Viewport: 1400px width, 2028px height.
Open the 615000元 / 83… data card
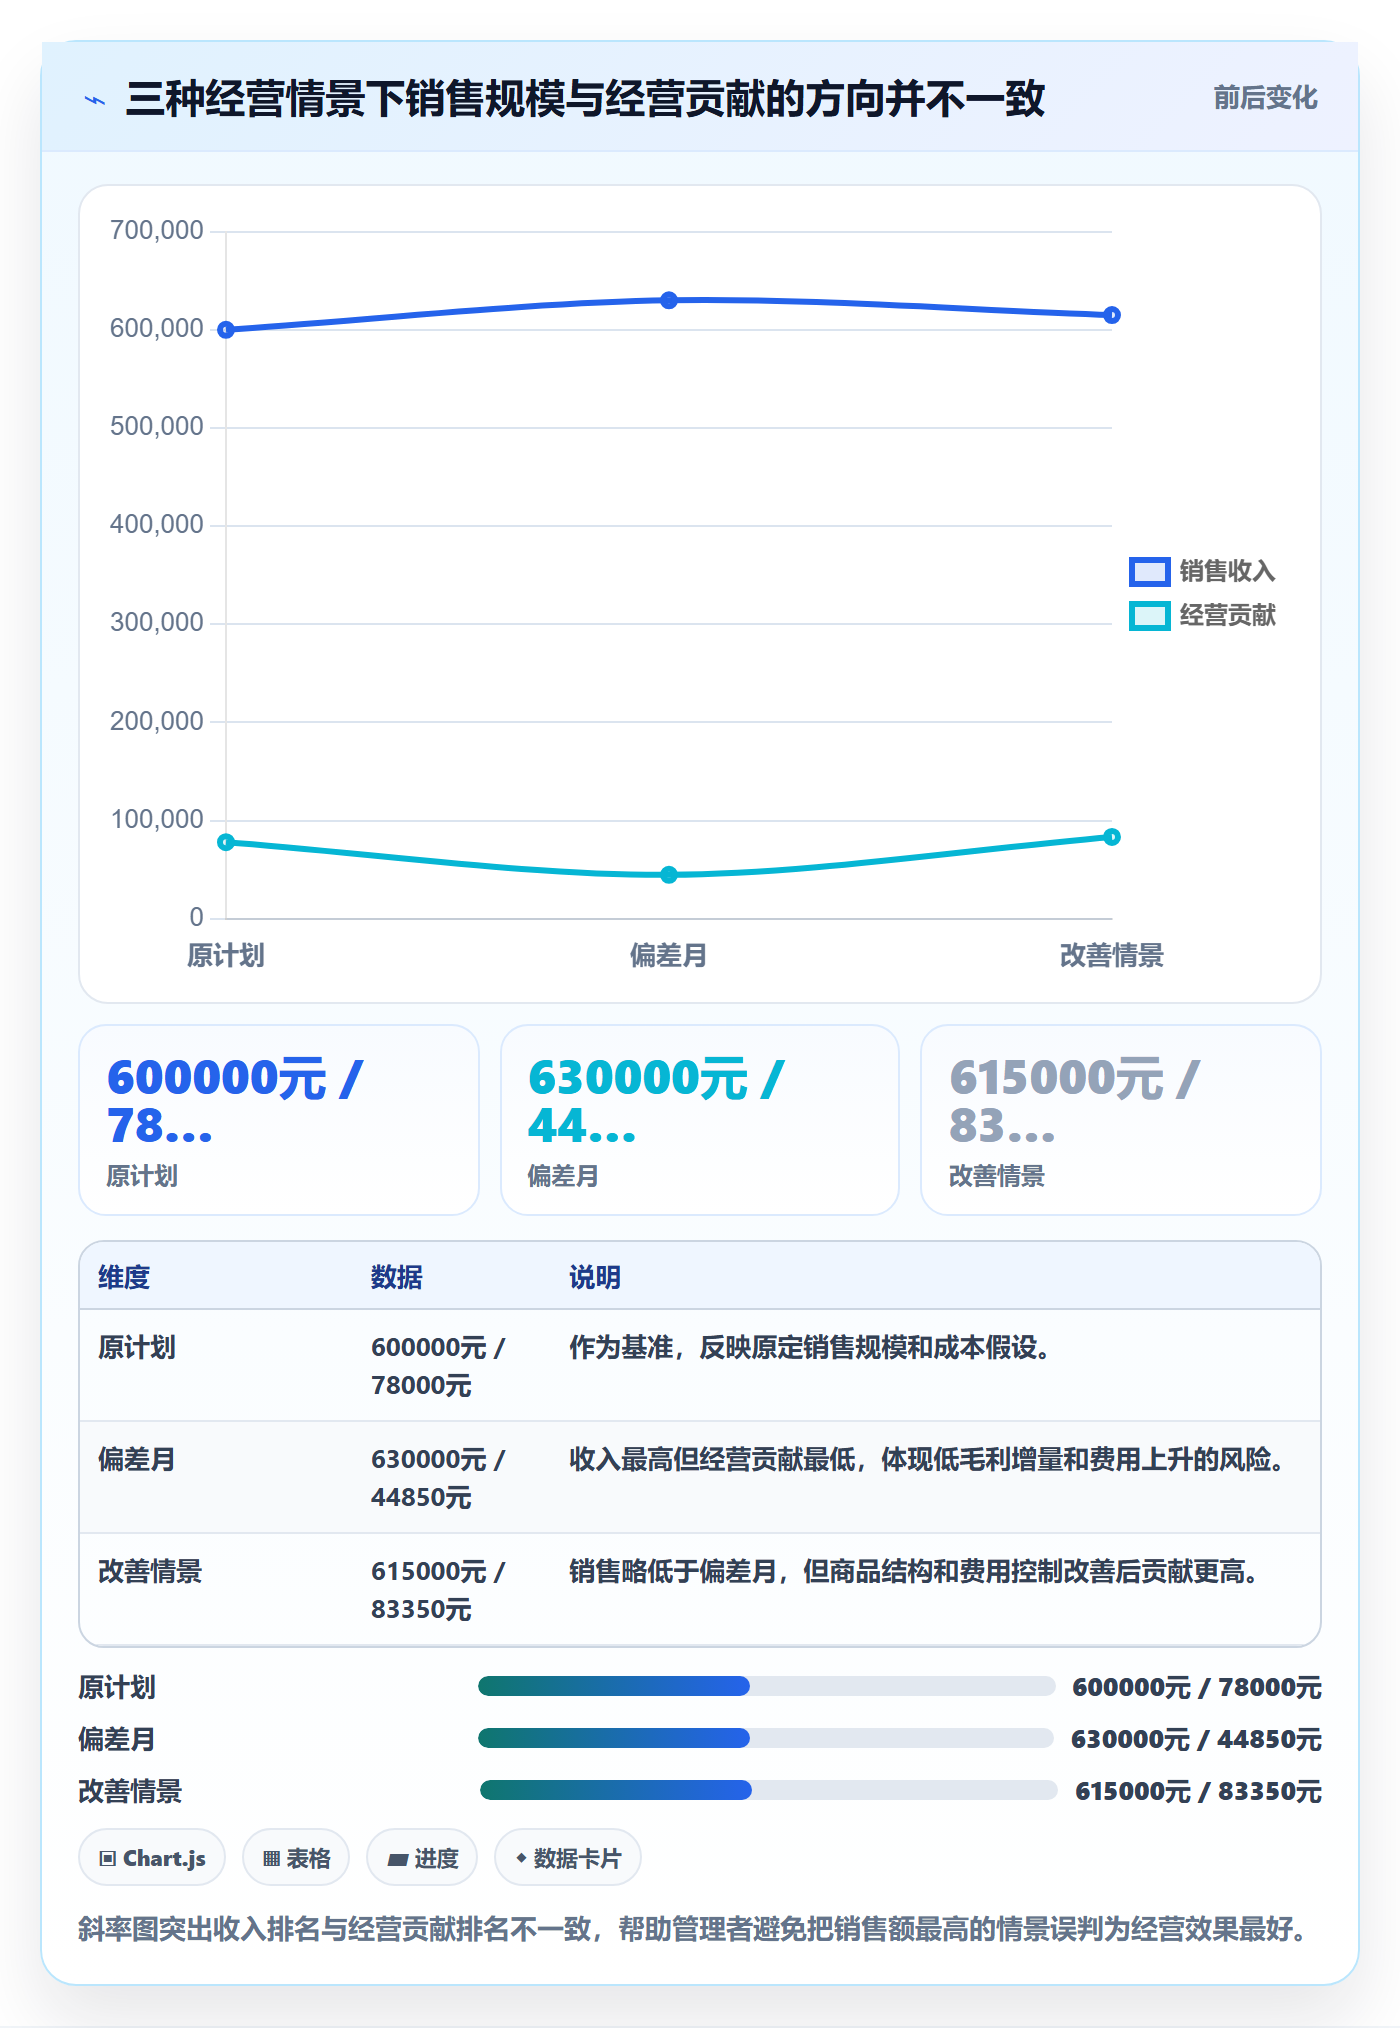click(x=1121, y=1120)
